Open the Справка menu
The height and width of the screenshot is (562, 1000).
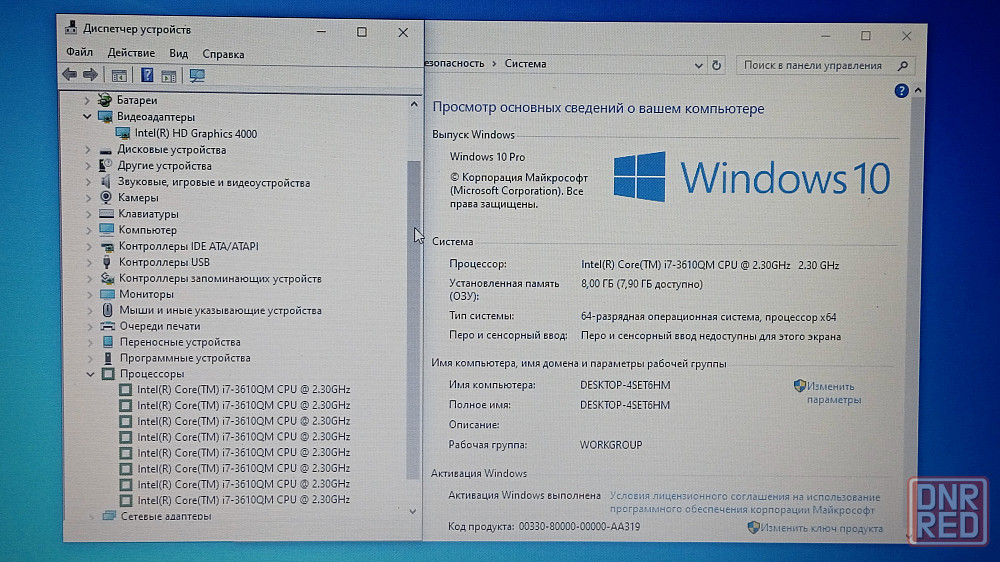(223, 54)
